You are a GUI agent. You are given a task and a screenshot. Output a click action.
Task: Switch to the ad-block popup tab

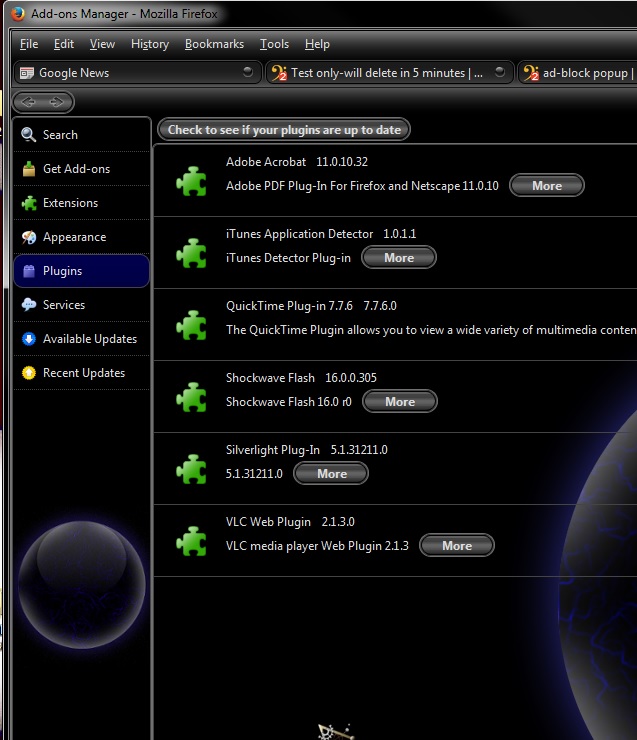[578, 73]
